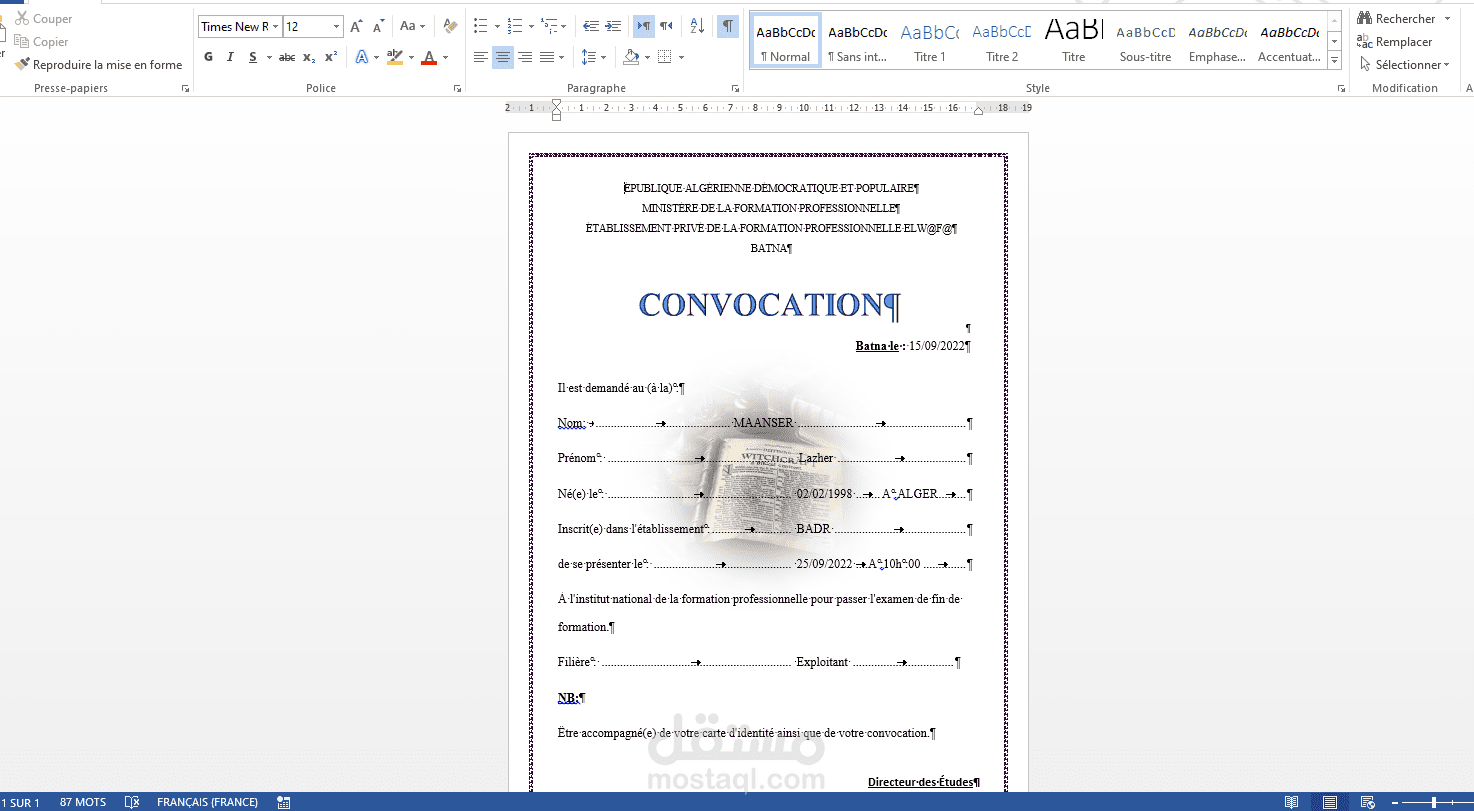Open multilevel list dropdown

564,27
